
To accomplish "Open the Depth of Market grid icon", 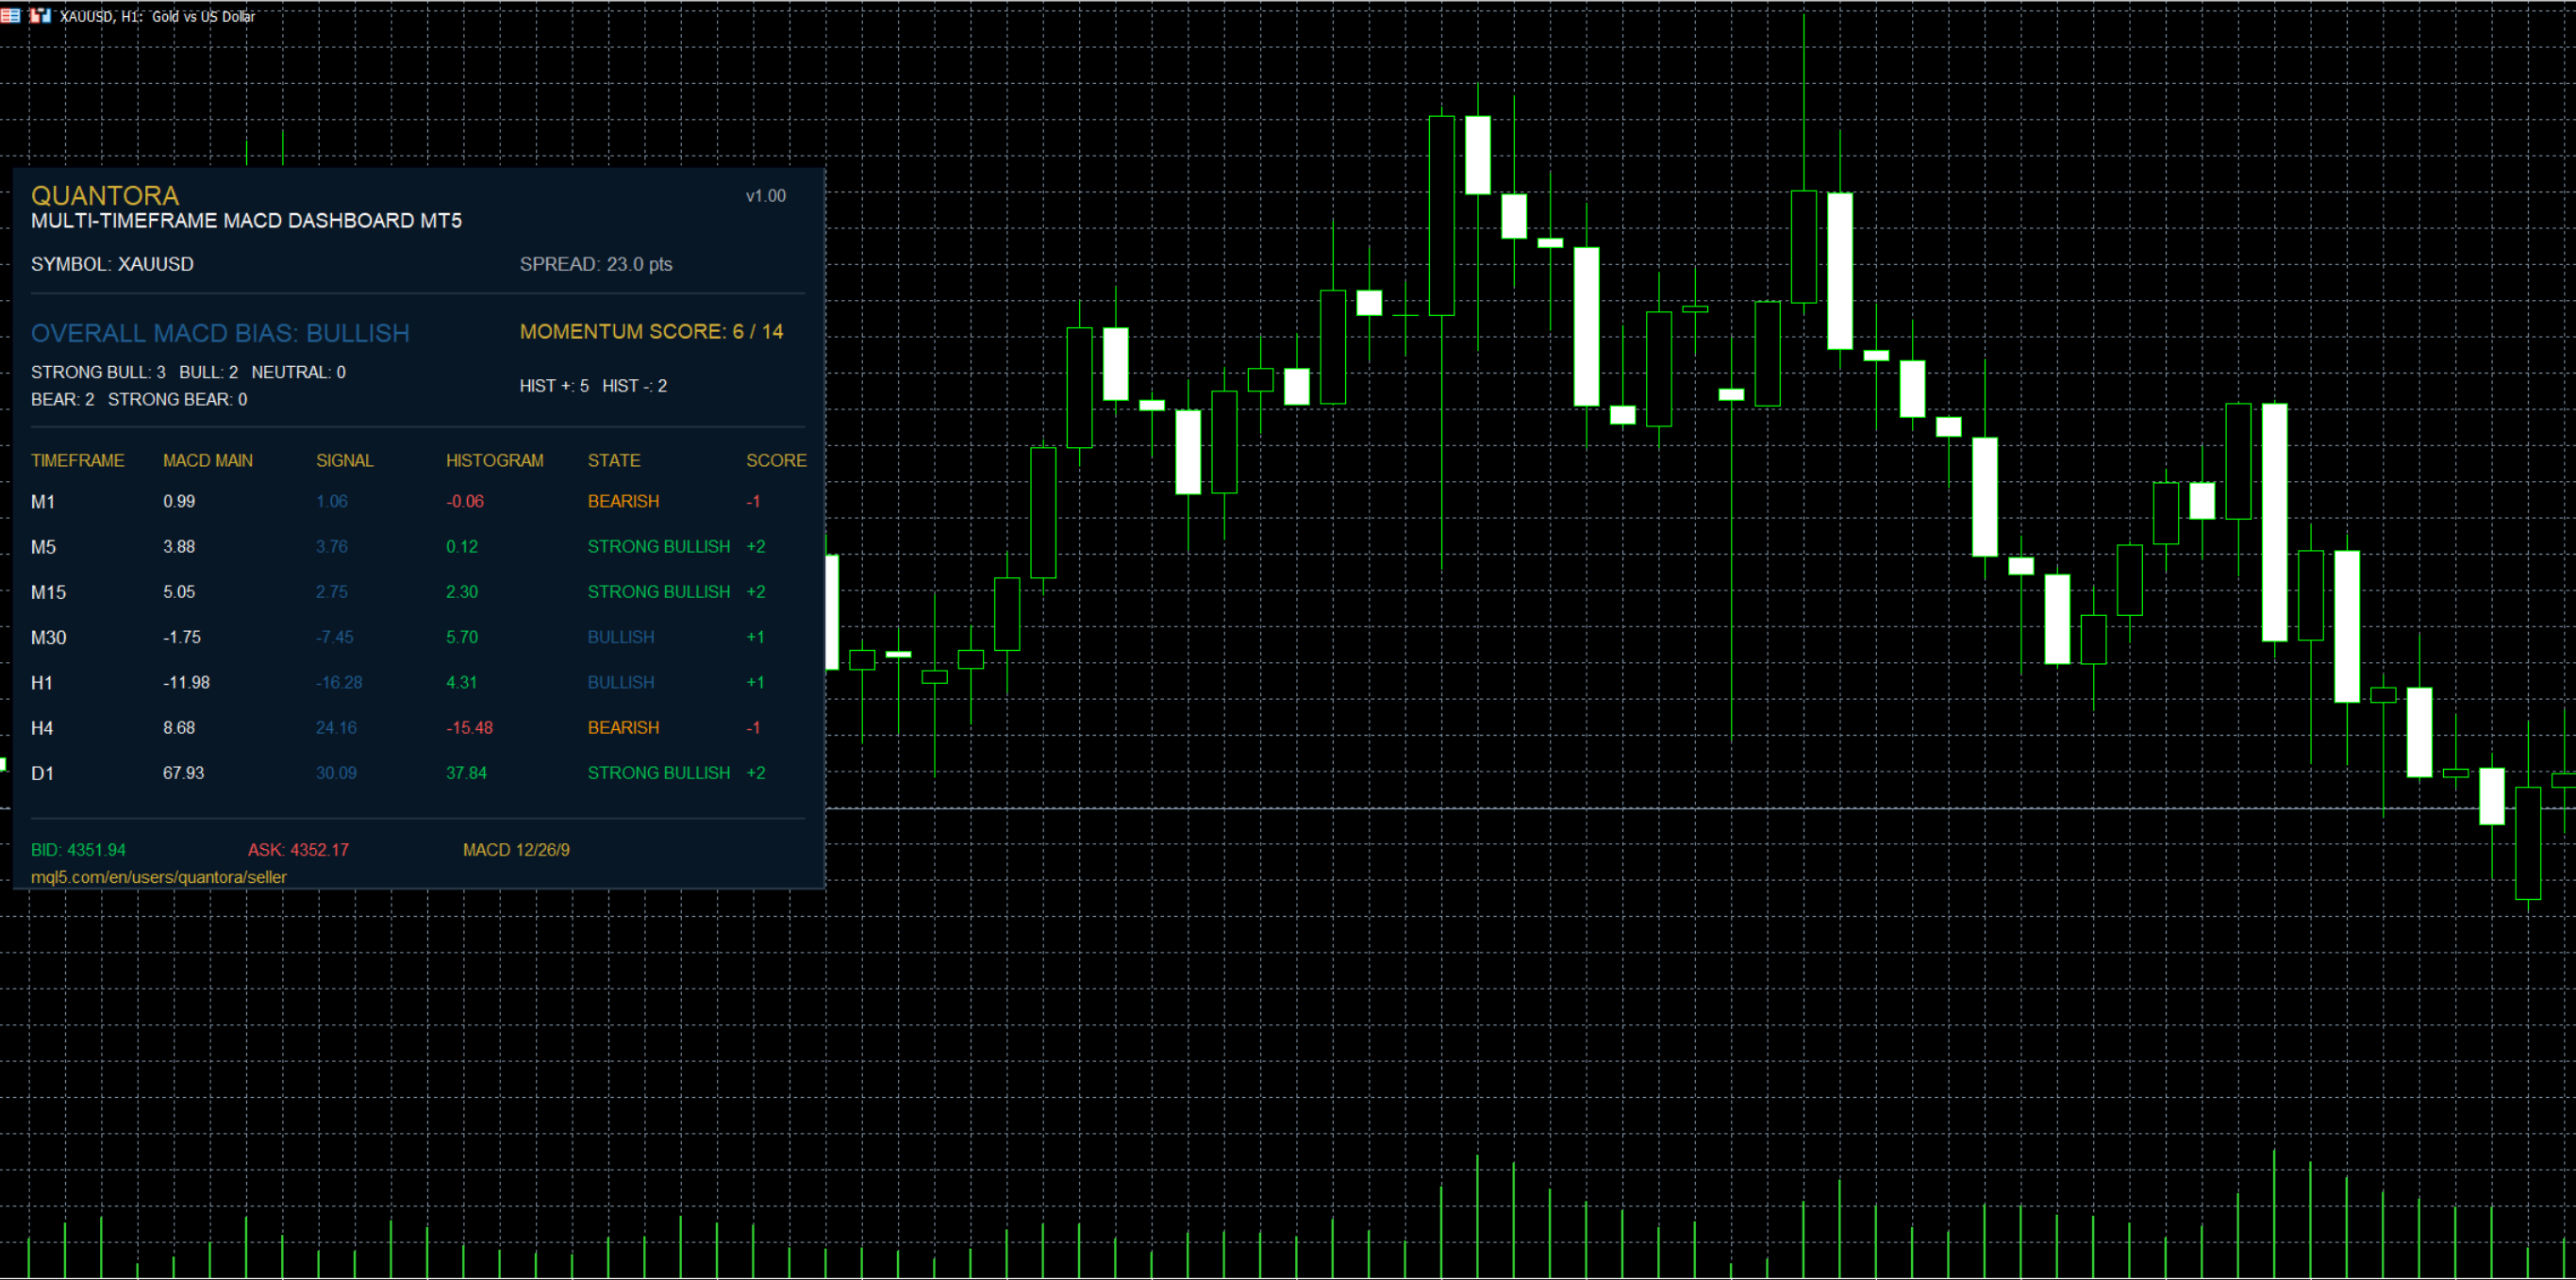I will pos(11,16).
